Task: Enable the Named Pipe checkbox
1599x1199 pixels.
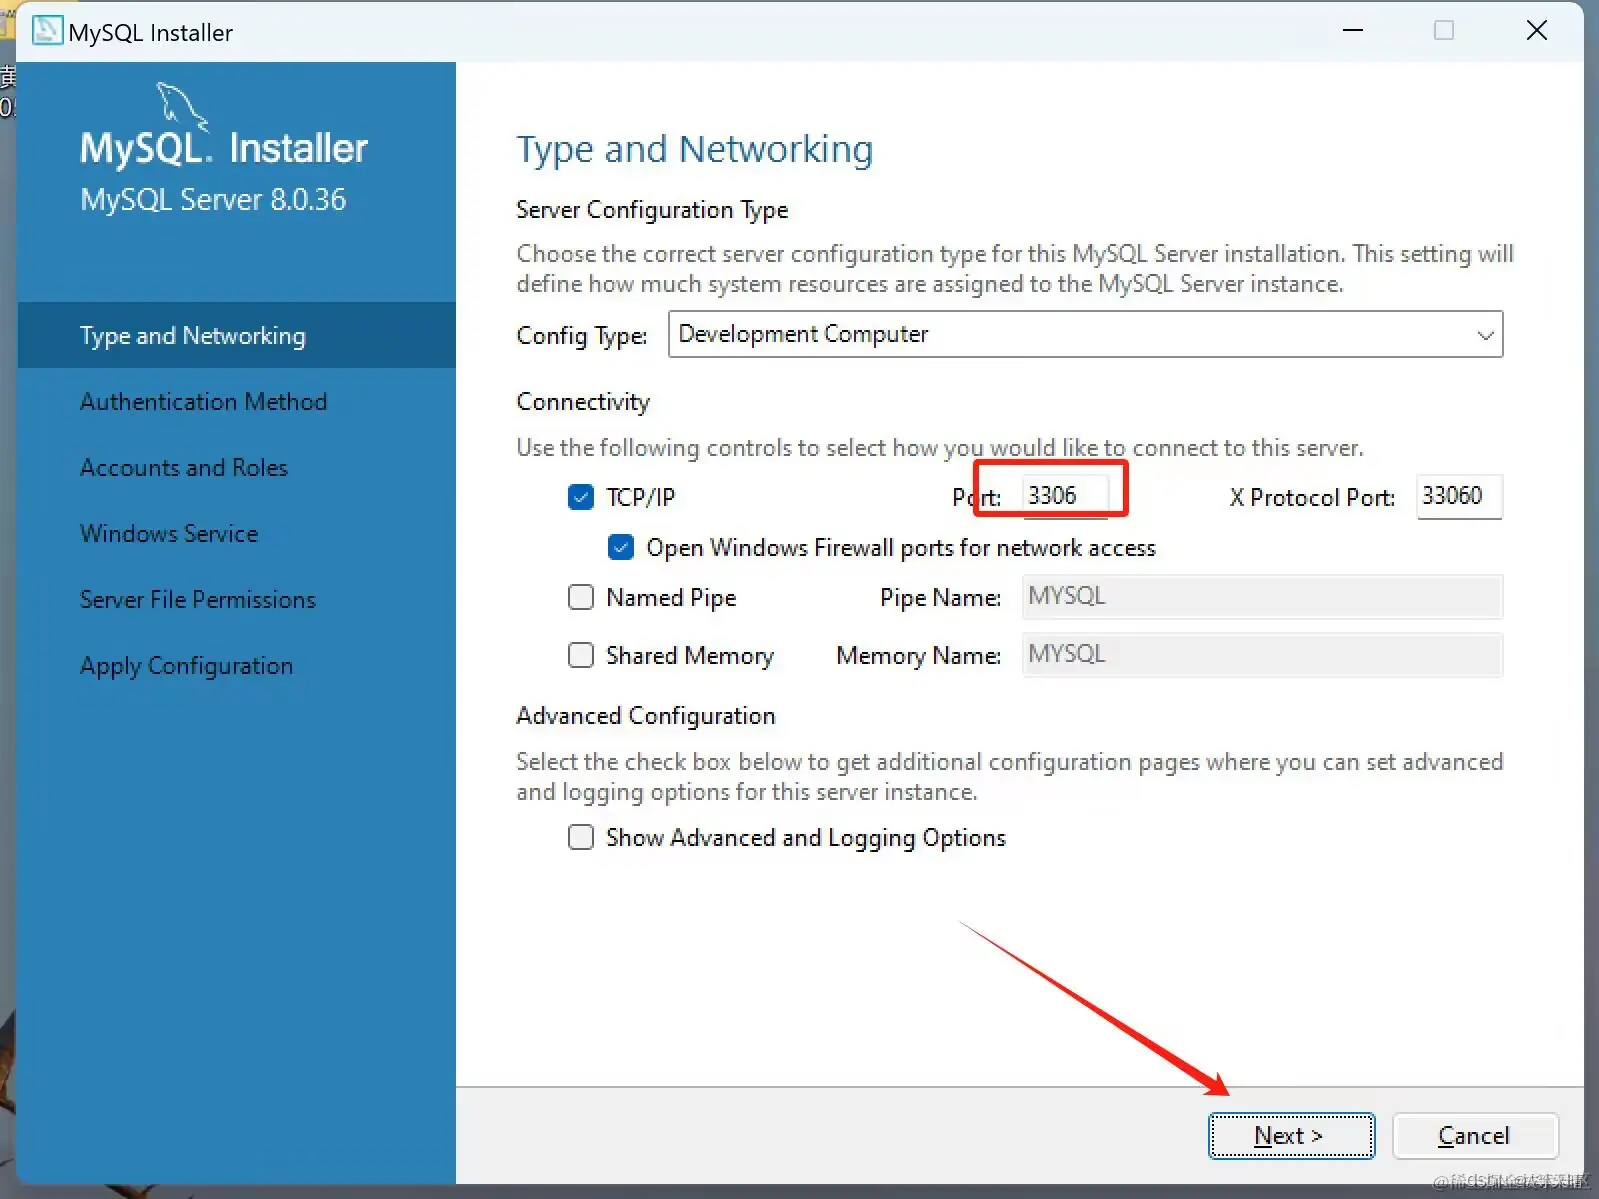Action: coord(581,597)
